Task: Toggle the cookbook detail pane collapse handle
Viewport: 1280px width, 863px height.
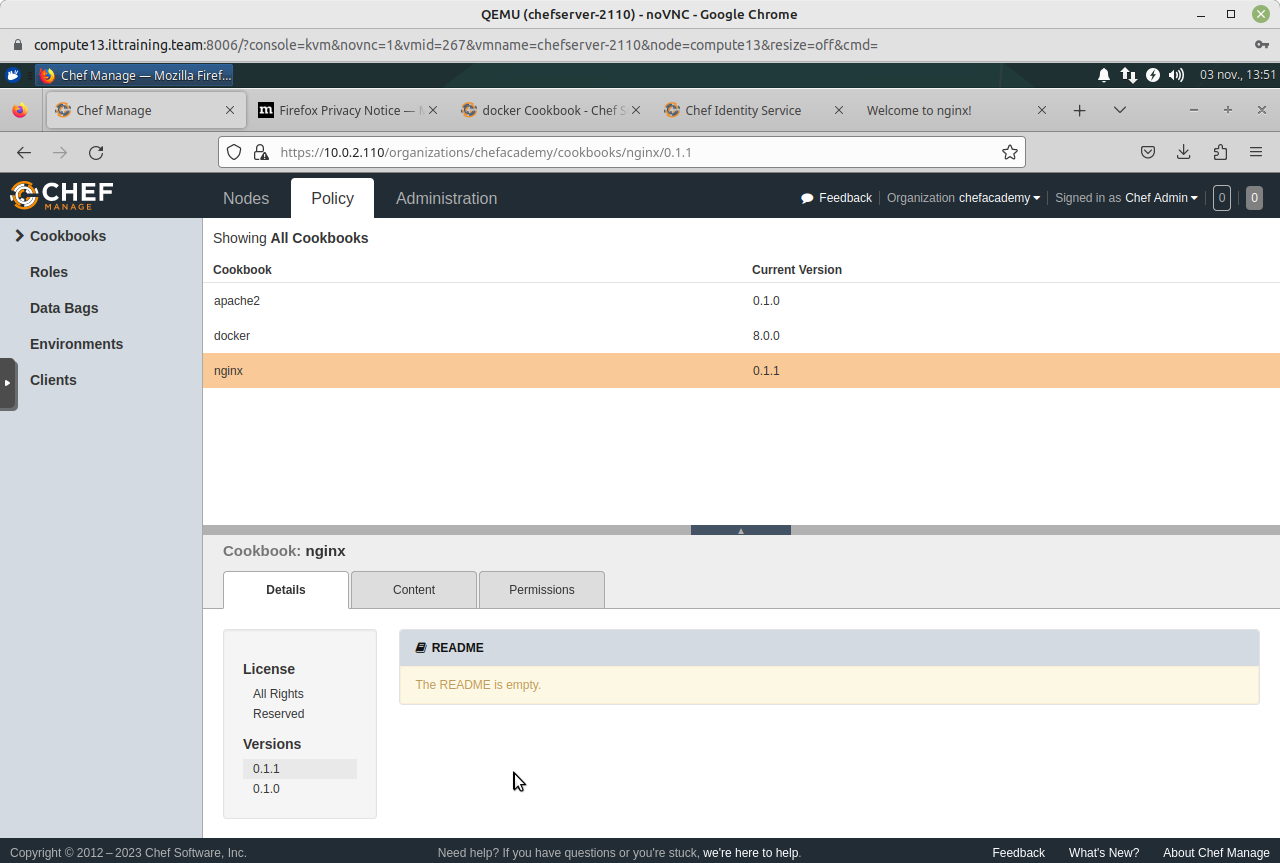Action: pos(741,530)
